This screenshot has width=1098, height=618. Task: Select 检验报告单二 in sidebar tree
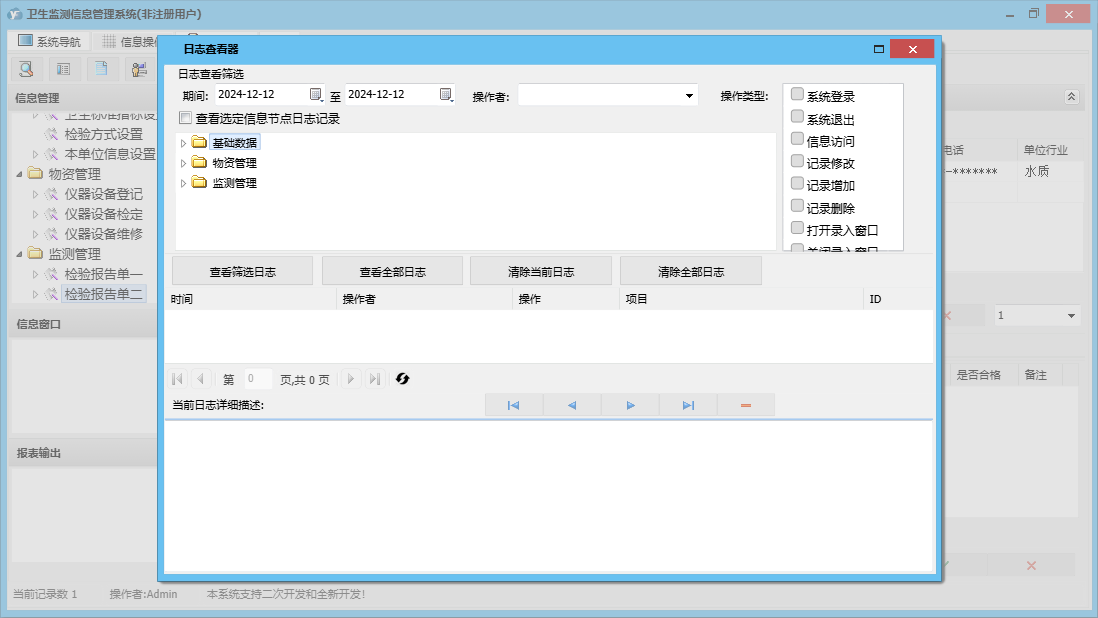104,294
